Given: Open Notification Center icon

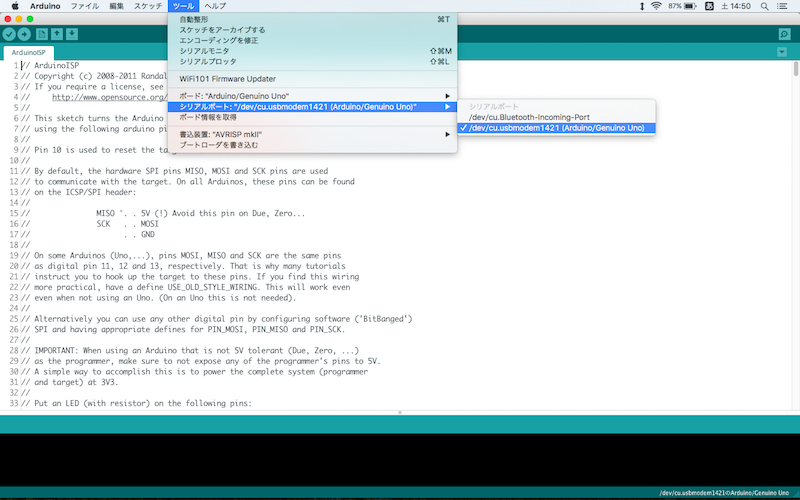Looking at the screenshot, I should tap(782, 6).
